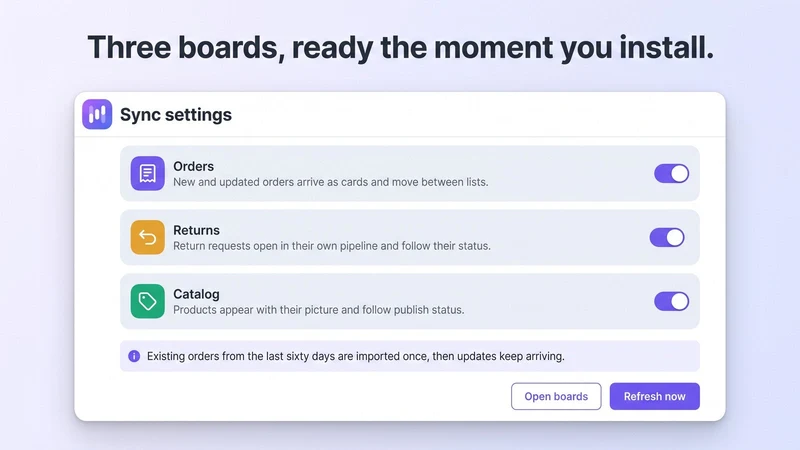This screenshot has height=450, width=800.
Task: Select the Orders row title
Action: (193, 166)
